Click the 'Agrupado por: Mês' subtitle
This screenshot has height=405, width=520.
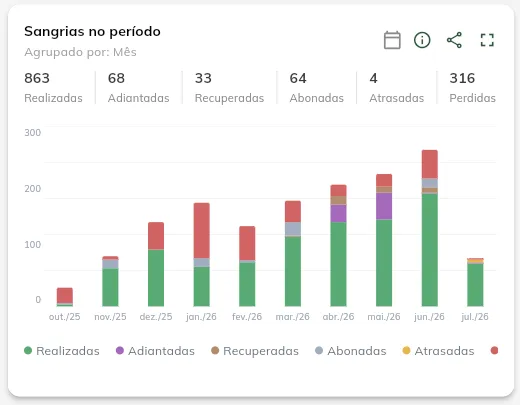pos(80,52)
